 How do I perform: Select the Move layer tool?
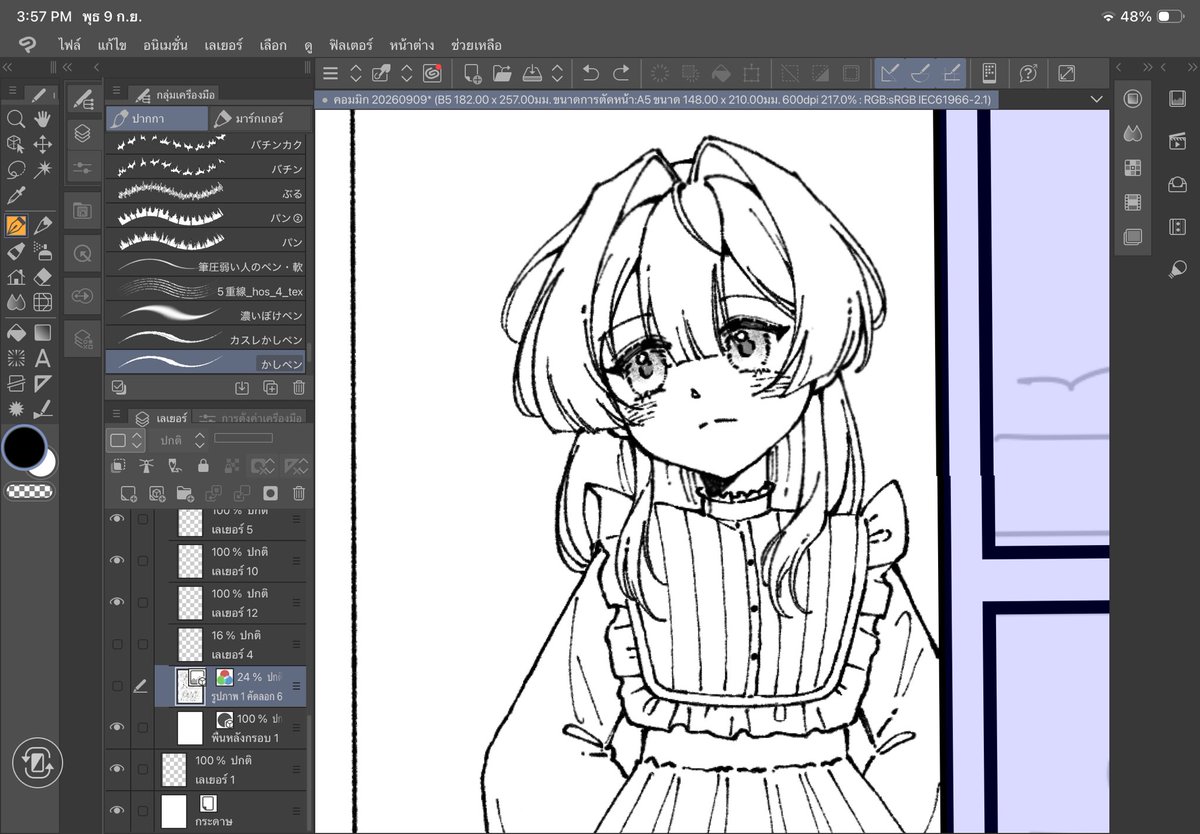pos(43,144)
